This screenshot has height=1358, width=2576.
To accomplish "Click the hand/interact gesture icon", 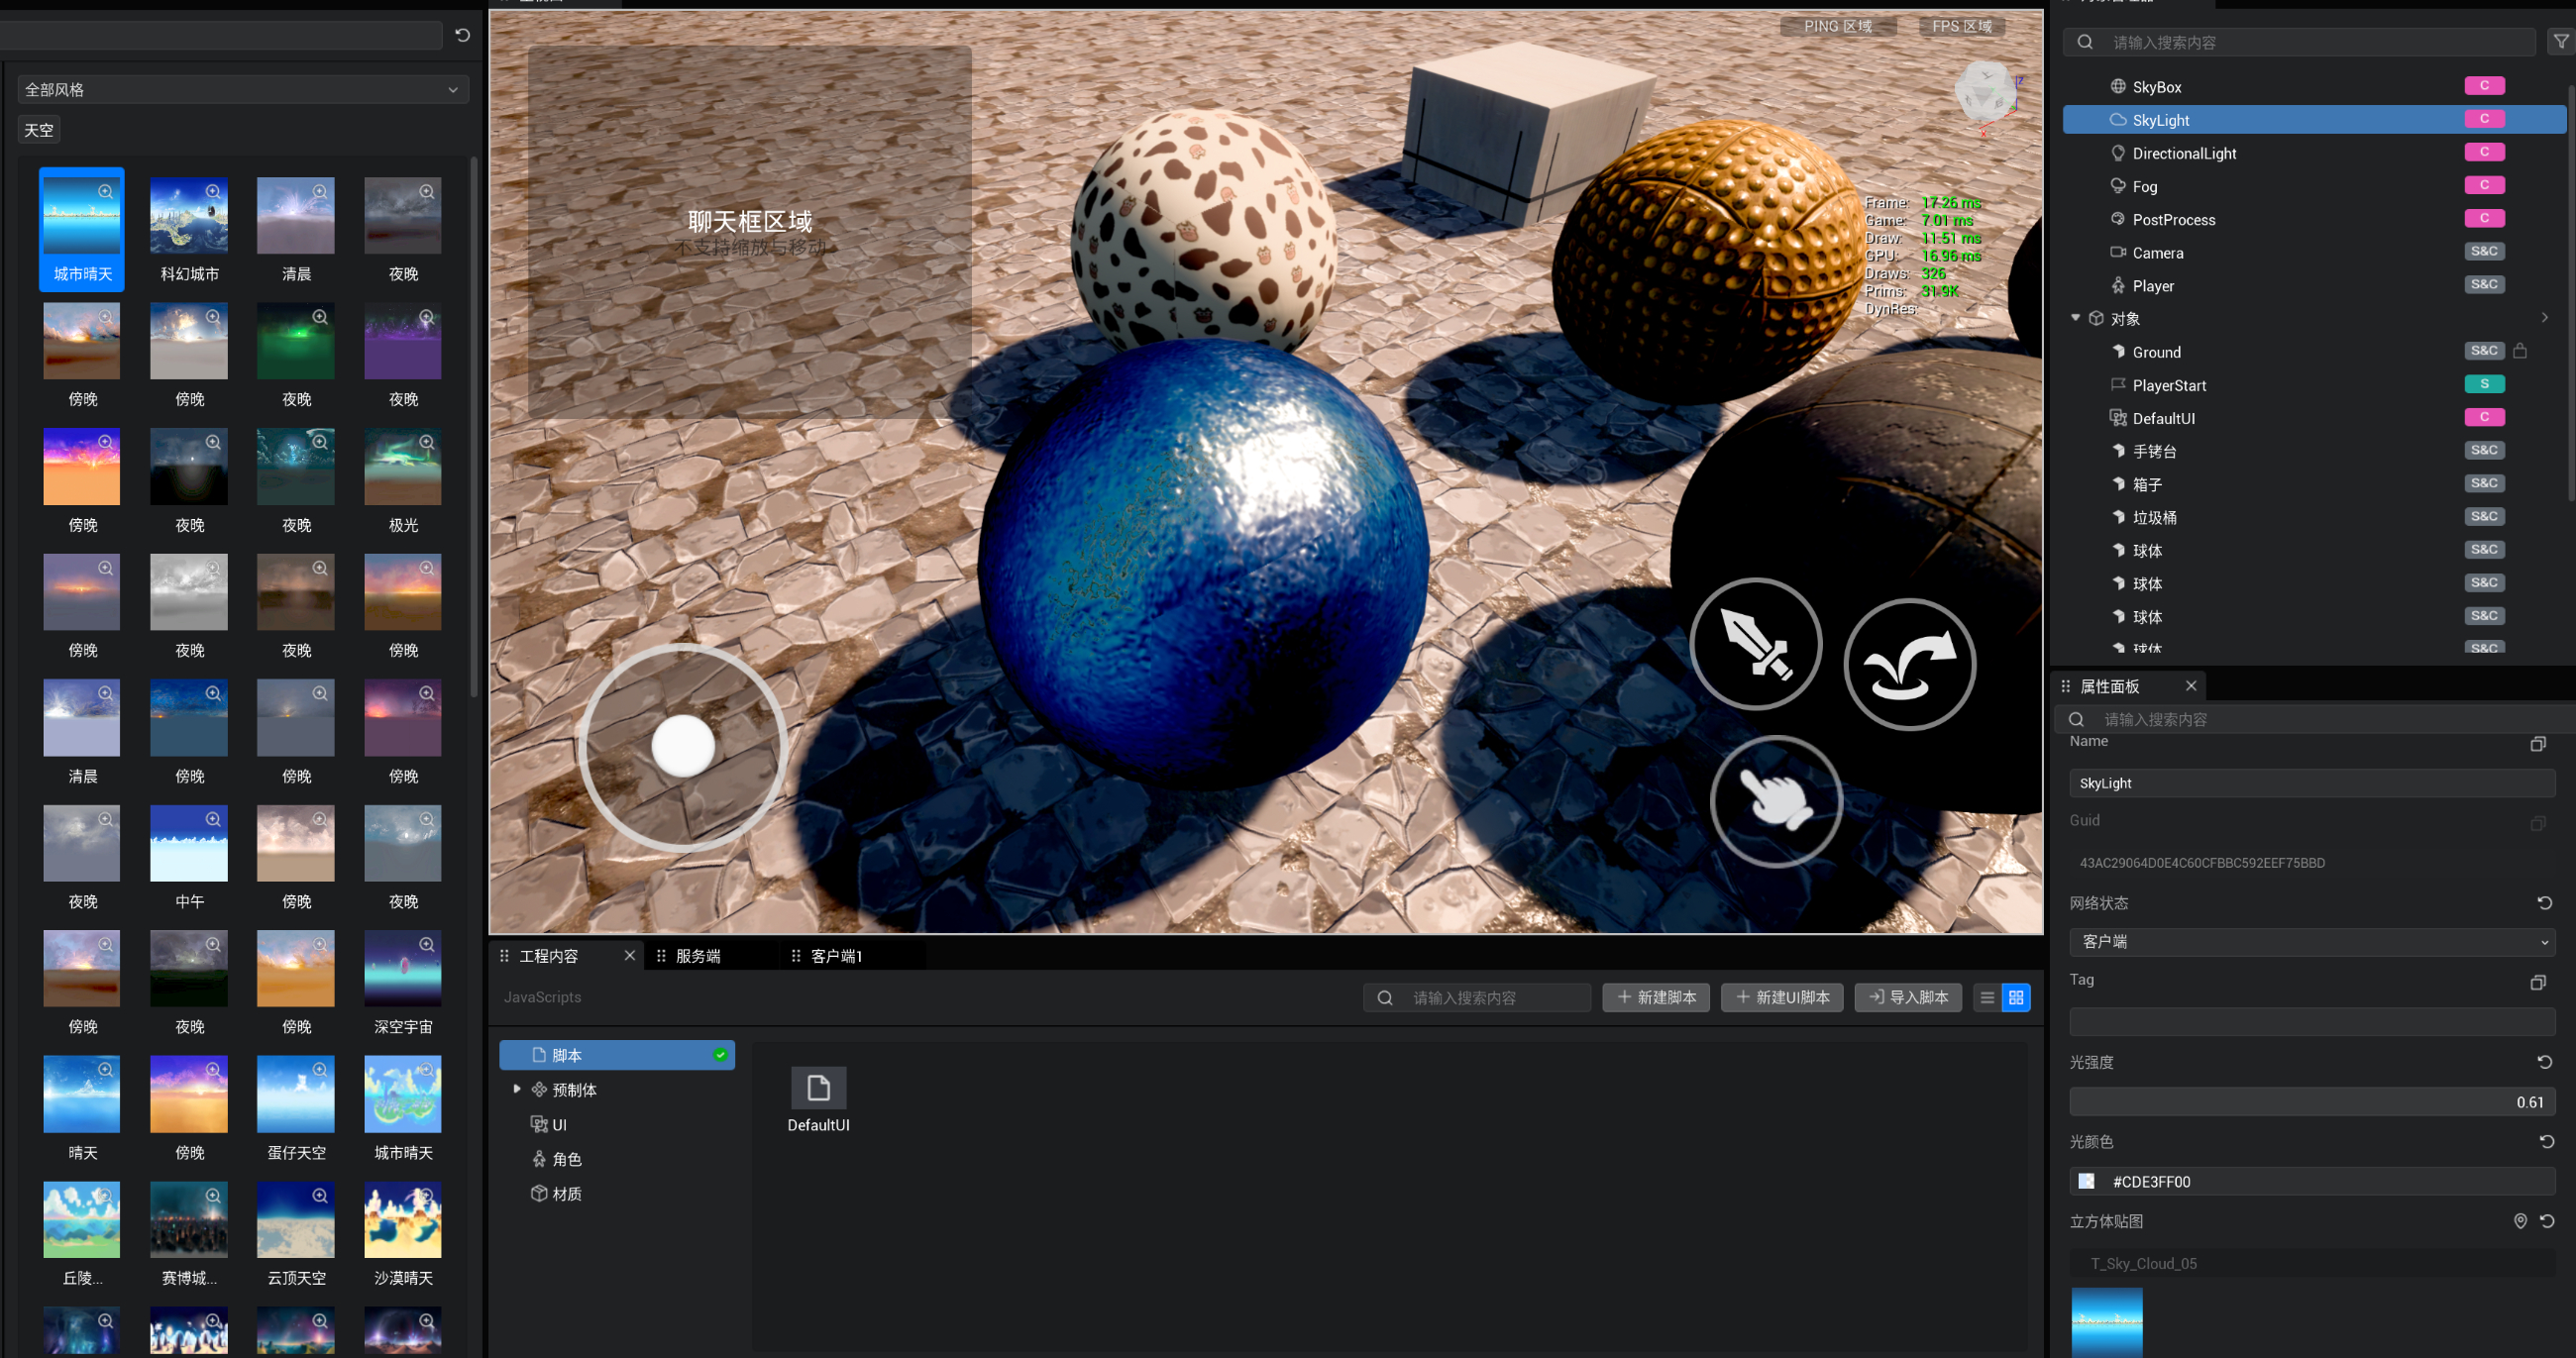I will (x=1775, y=797).
